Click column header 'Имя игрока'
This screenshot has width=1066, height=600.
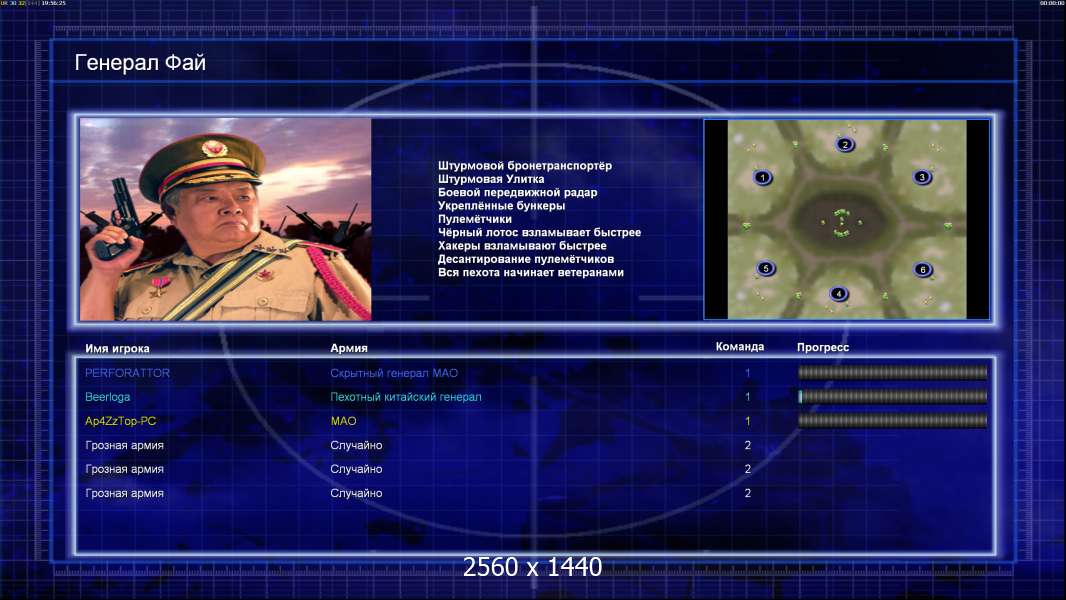click(x=117, y=348)
